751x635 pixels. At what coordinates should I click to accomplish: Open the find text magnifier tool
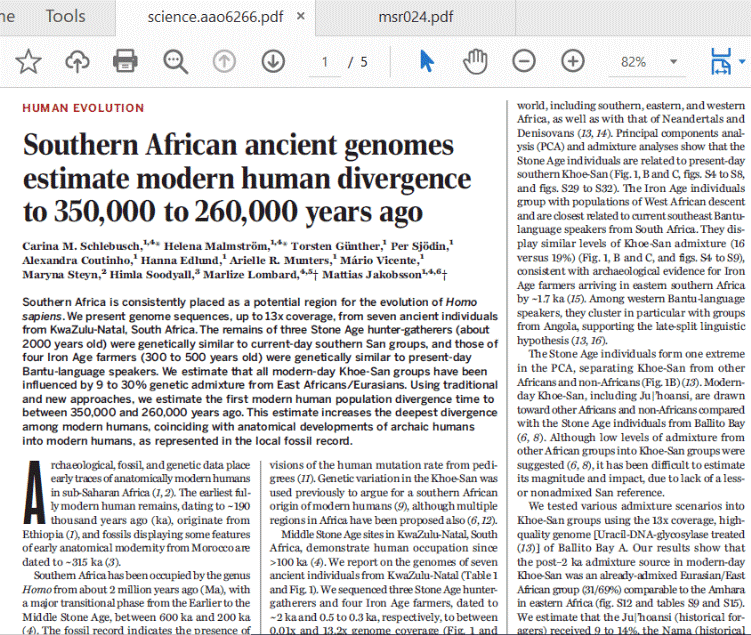[175, 61]
